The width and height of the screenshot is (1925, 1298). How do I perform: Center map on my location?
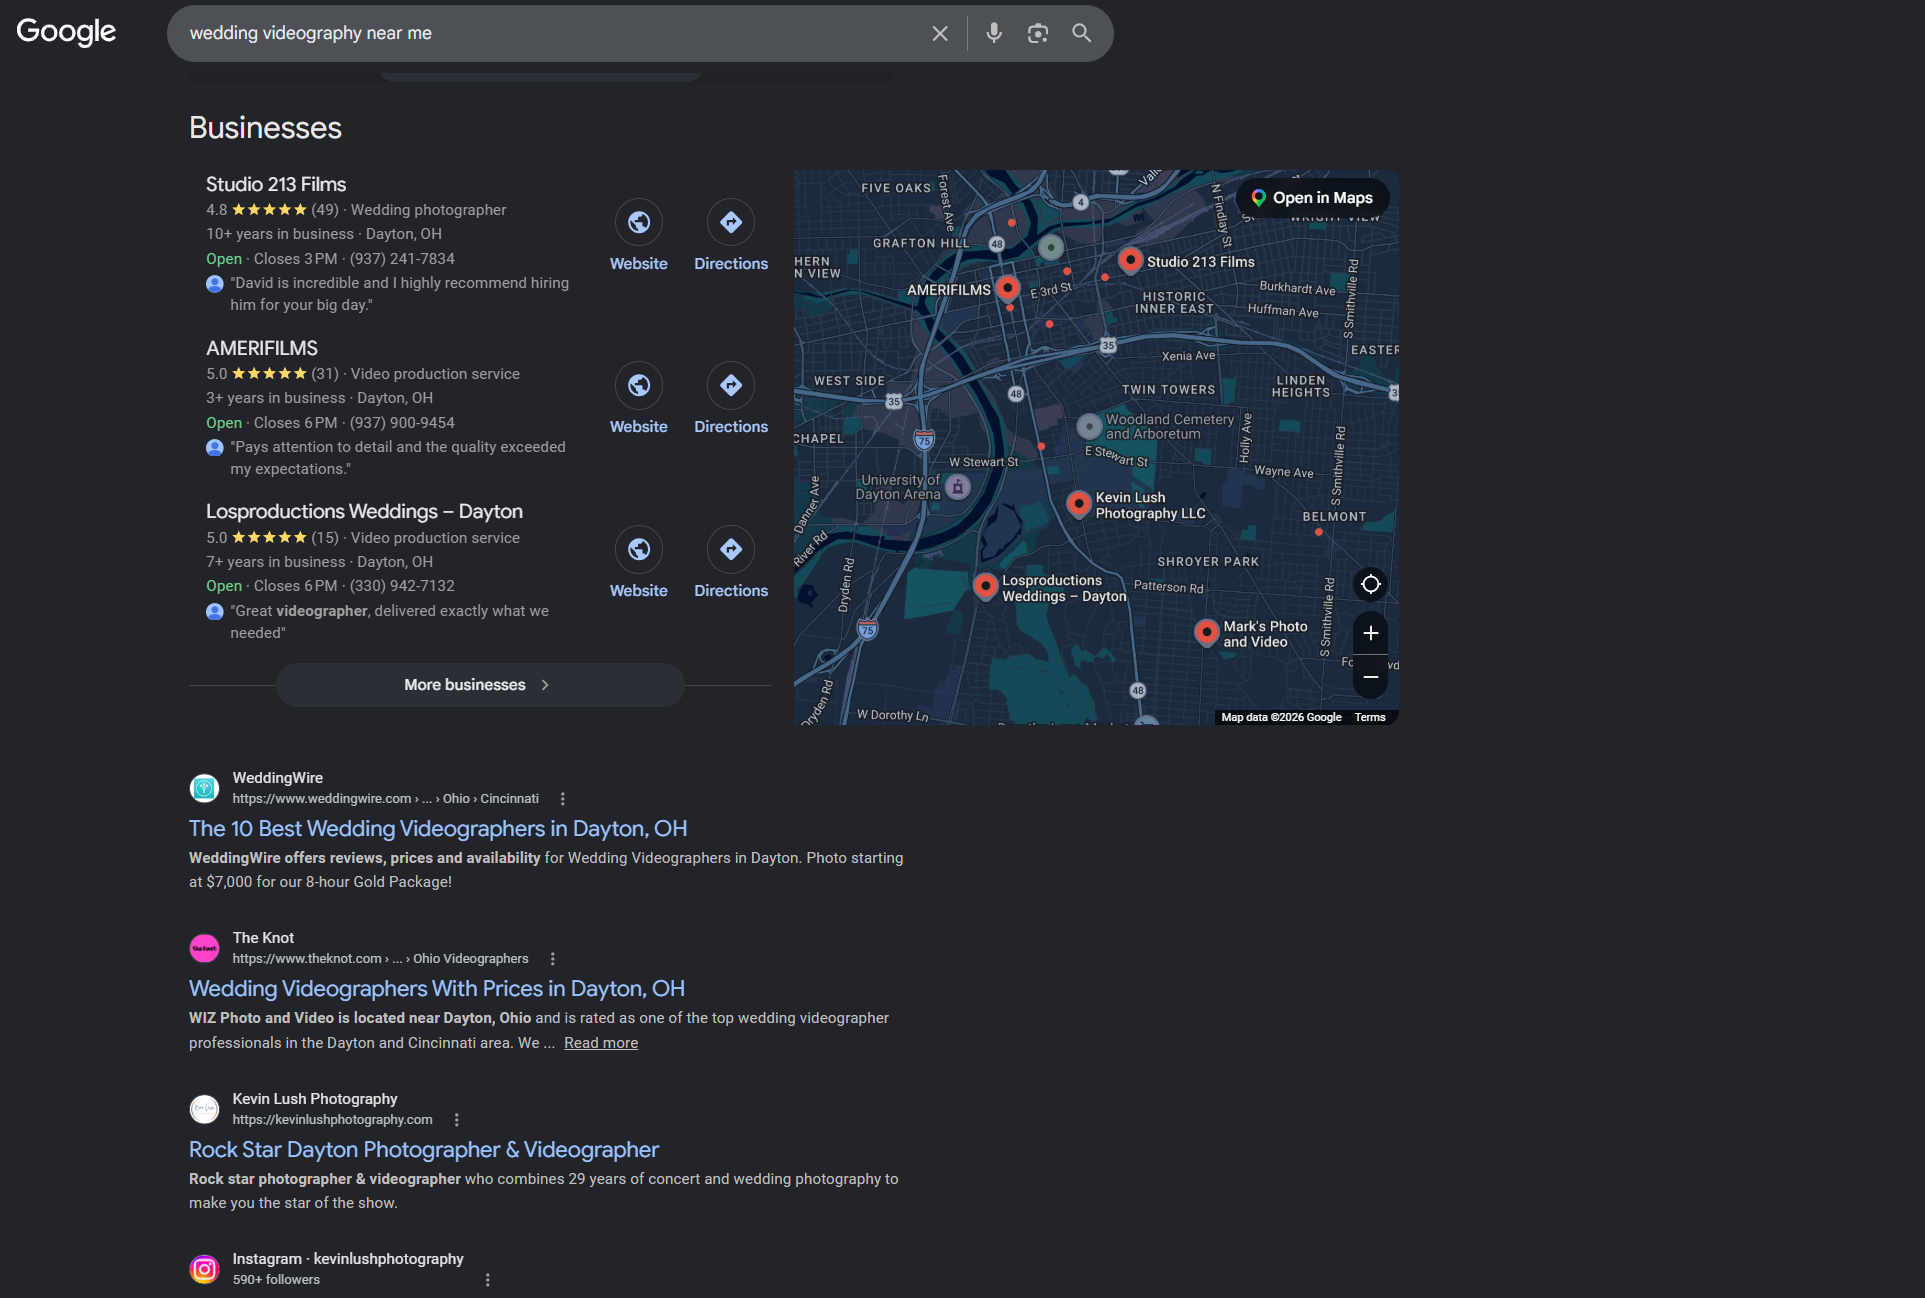(x=1371, y=584)
